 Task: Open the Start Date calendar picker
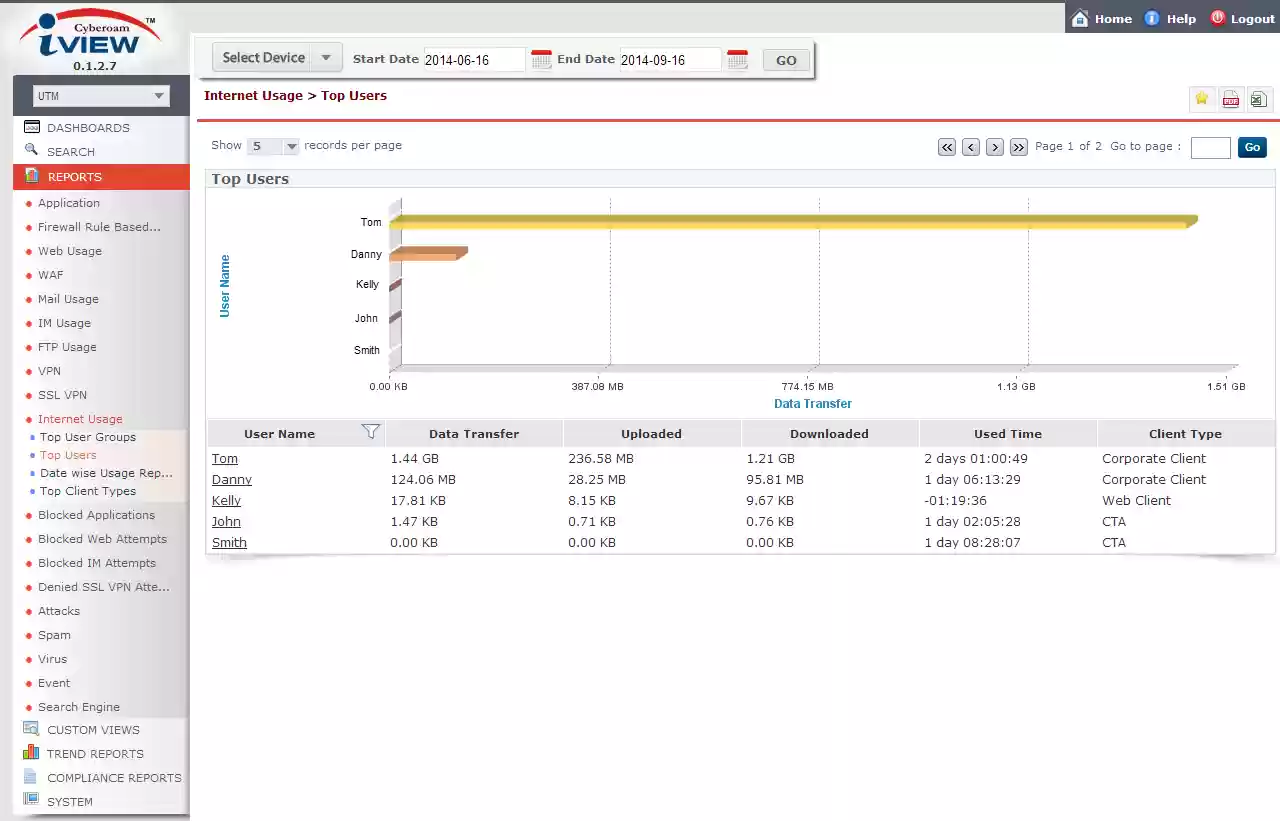coord(541,60)
